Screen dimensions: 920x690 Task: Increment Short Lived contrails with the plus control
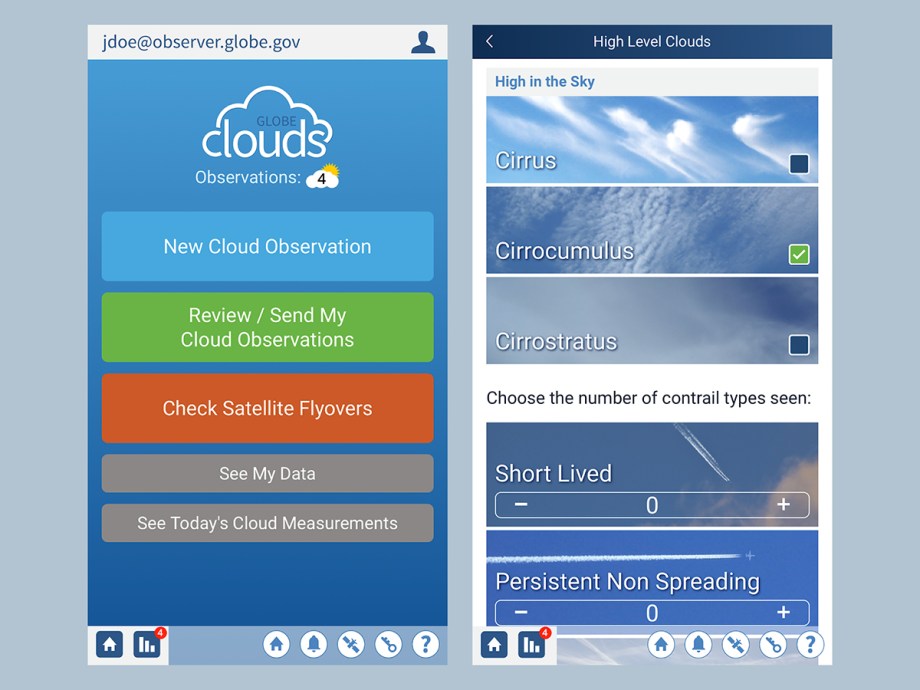[786, 505]
